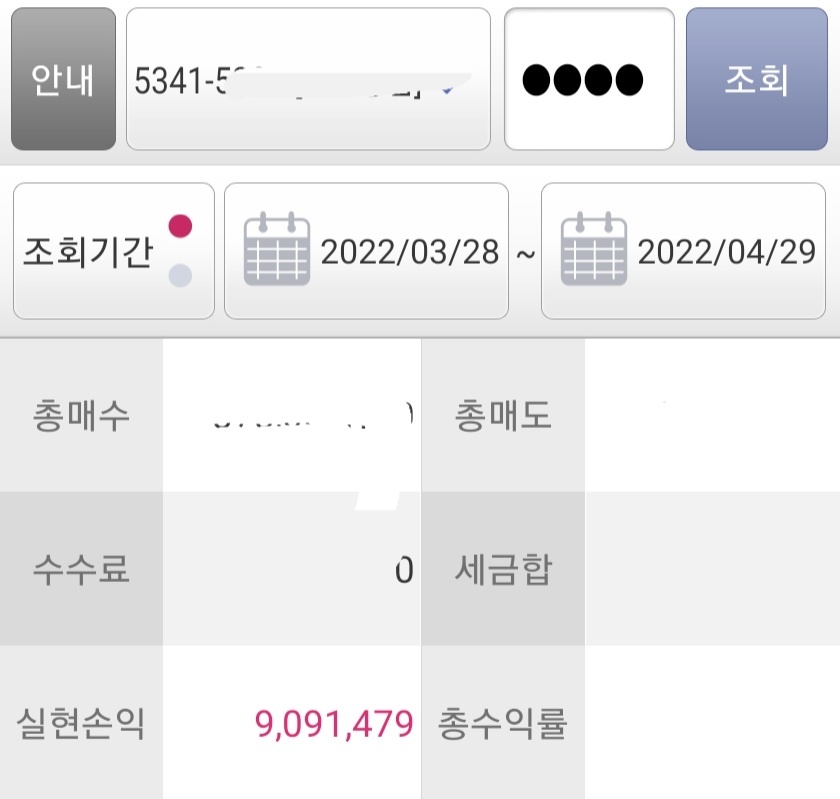Open the 2022/03/28 start date picker
Viewport: 840px width, 799px height.
409,252
